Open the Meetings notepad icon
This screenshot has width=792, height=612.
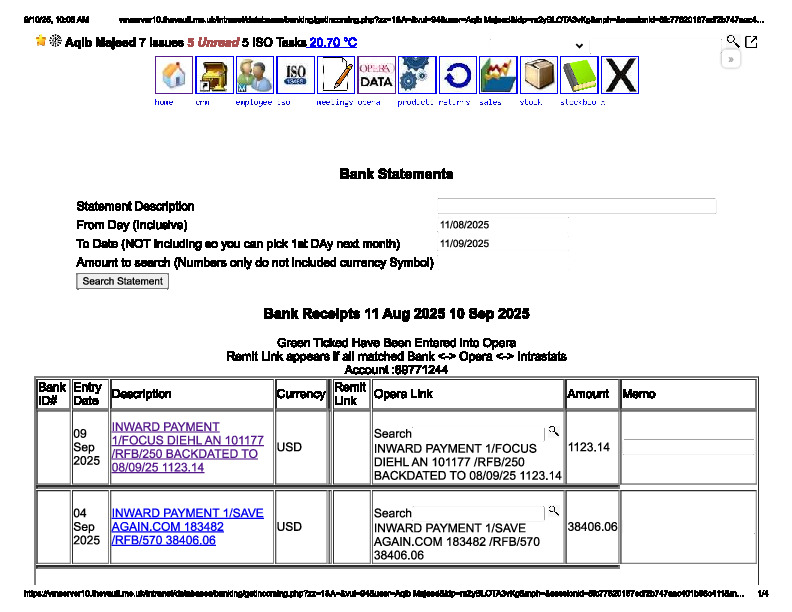click(336, 75)
